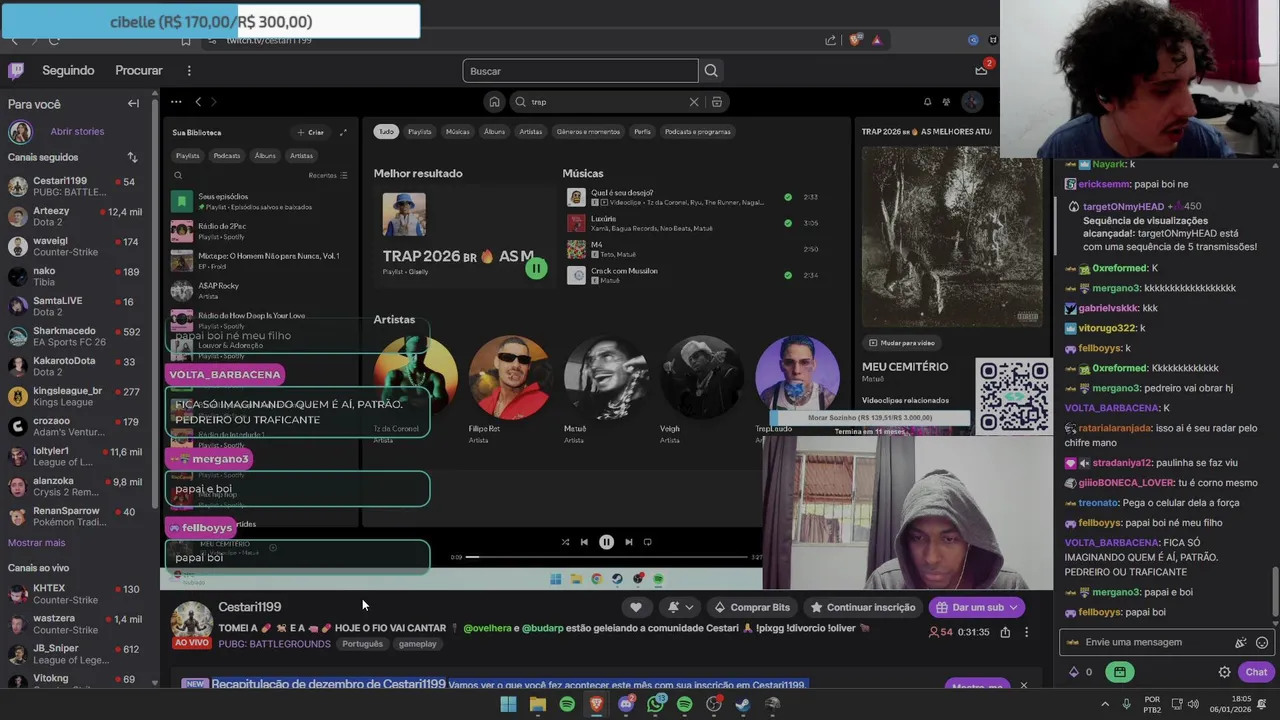Open Windows Start button in taskbar

tap(508, 704)
